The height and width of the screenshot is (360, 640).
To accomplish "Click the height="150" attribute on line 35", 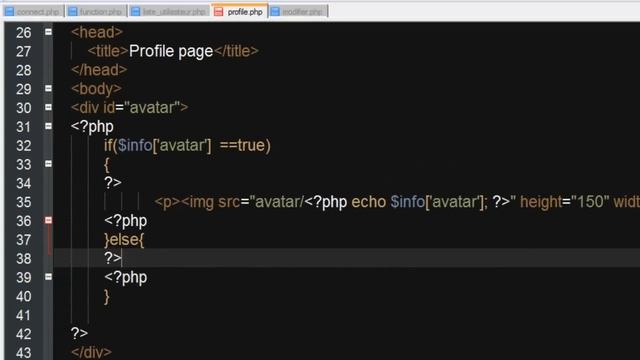I will [564, 202].
